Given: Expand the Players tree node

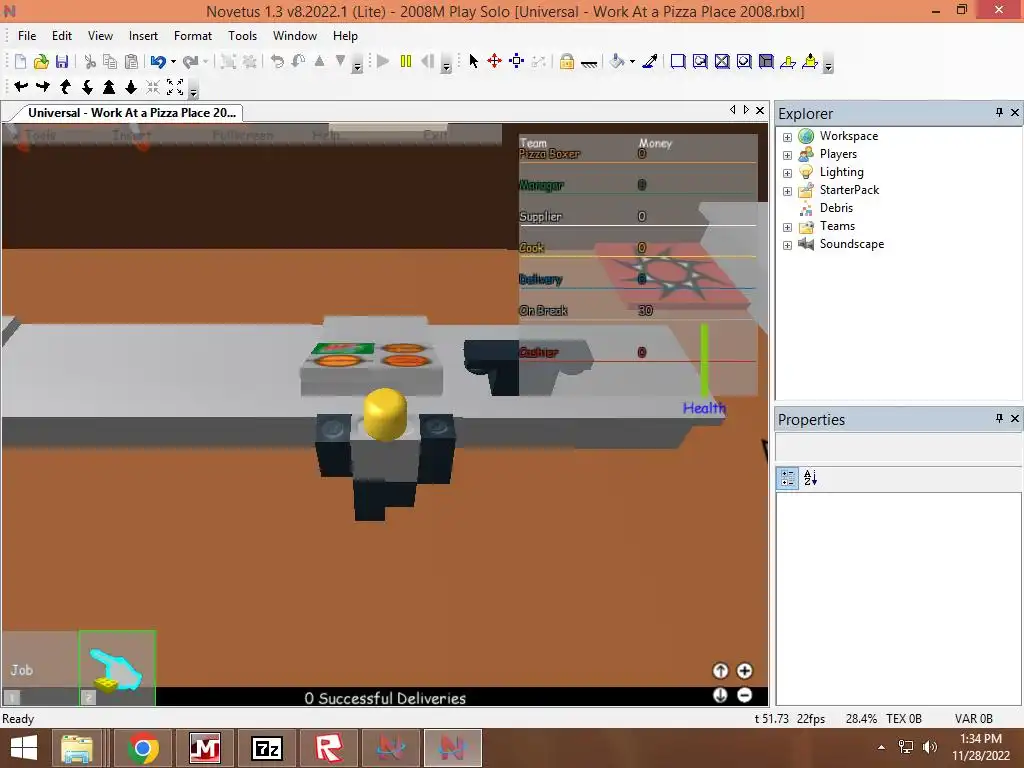Looking at the screenshot, I should point(787,155).
